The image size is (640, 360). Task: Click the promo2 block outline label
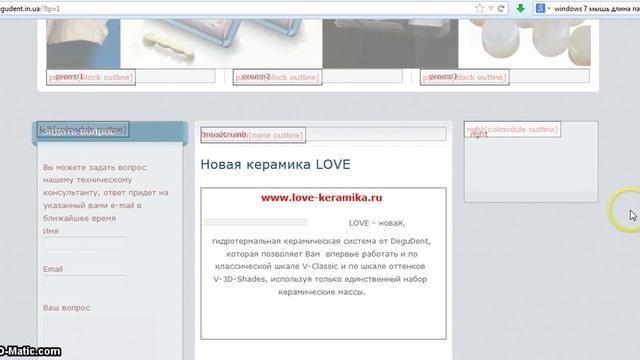tap(278, 77)
